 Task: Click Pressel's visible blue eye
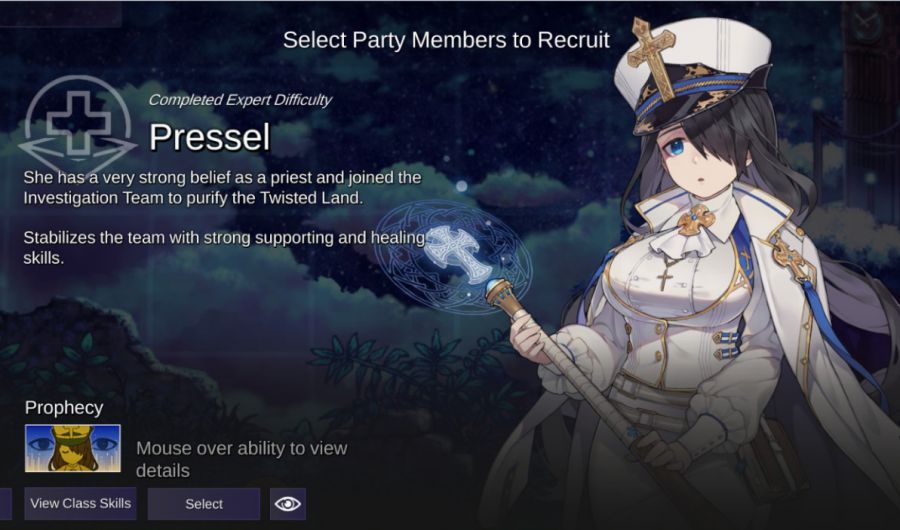[677, 146]
